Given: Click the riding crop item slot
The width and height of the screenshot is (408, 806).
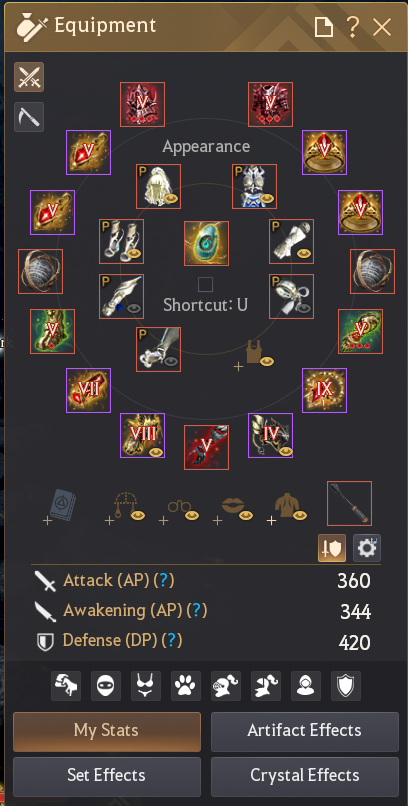Looking at the screenshot, I should tap(349, 503).
